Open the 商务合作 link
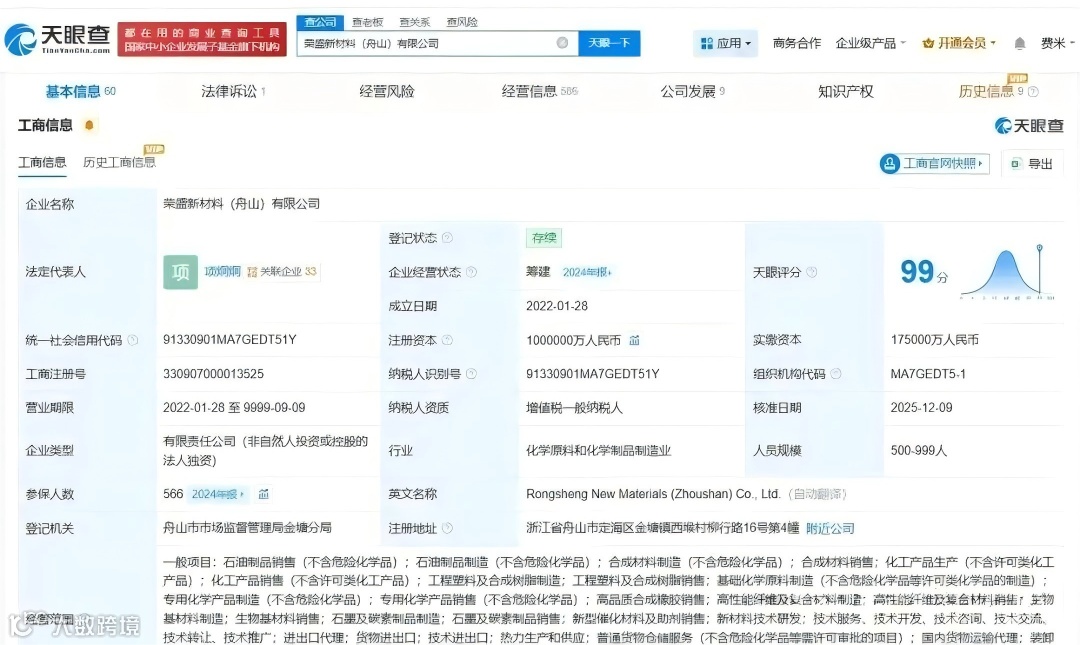1080x645 pixels. point(796,43)
